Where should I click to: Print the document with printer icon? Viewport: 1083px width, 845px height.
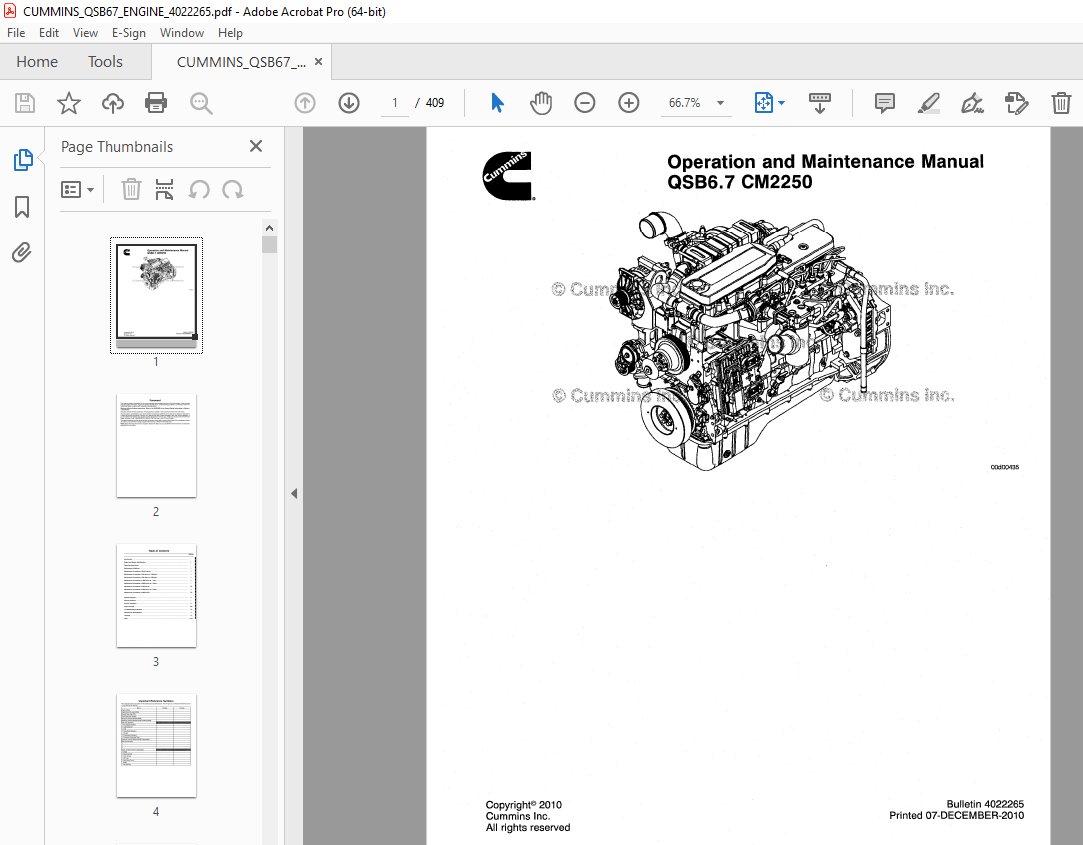pyautogui.click(x=156, y=103)
